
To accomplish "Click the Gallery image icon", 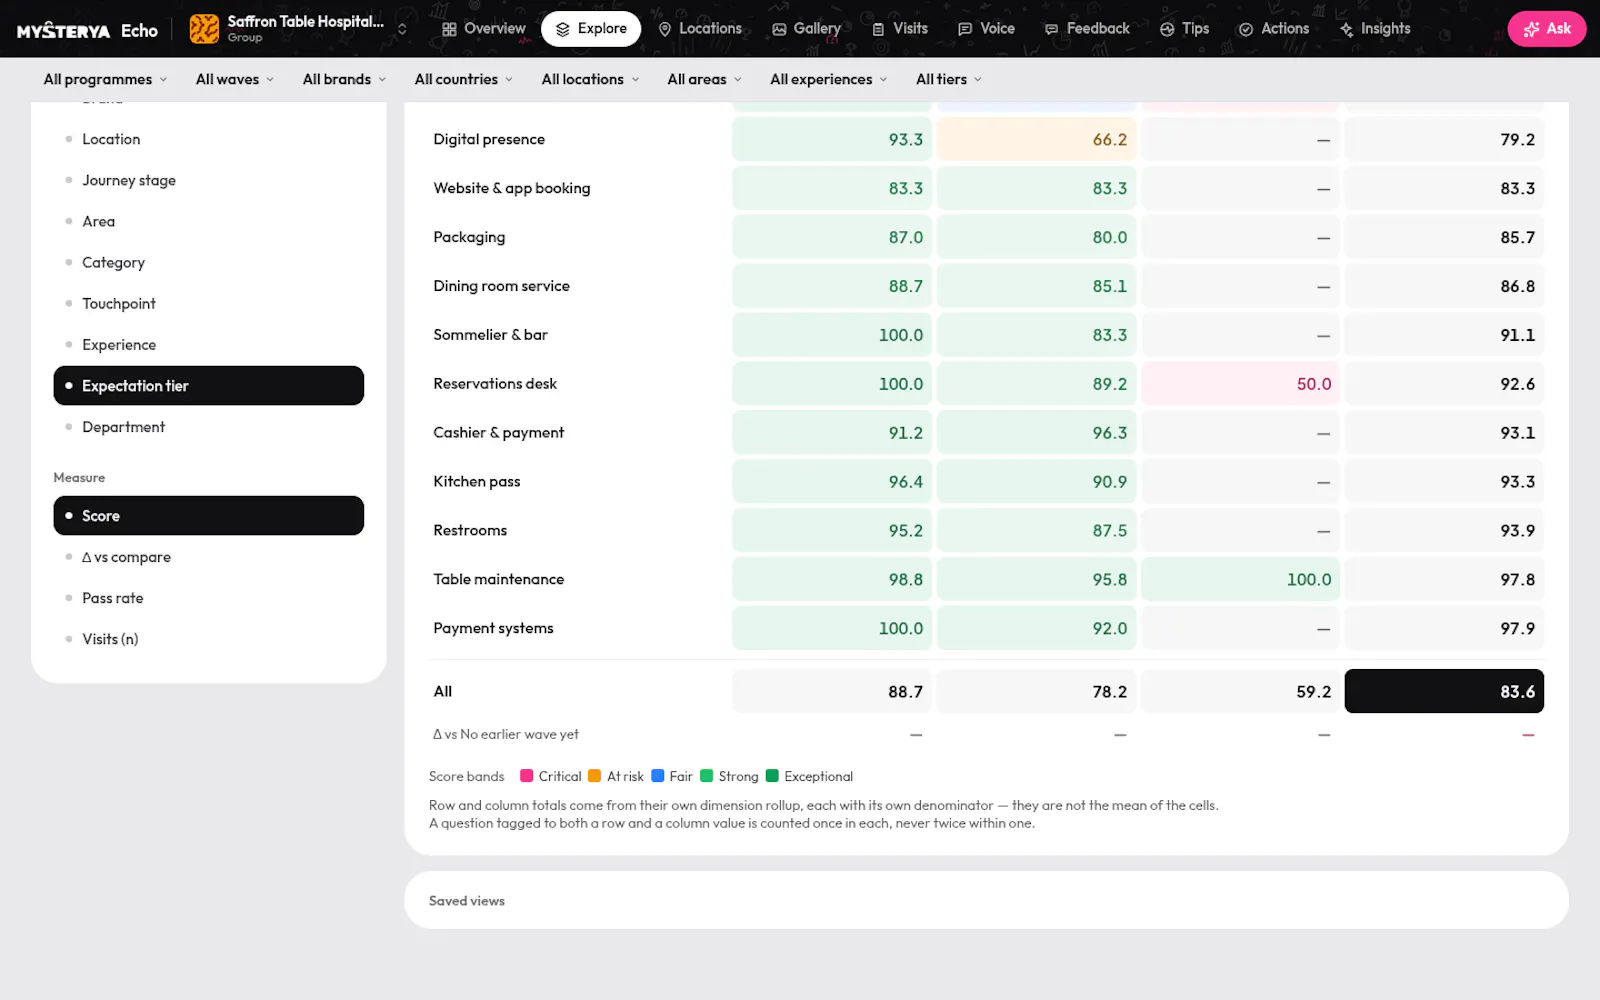I will [779, 29].
